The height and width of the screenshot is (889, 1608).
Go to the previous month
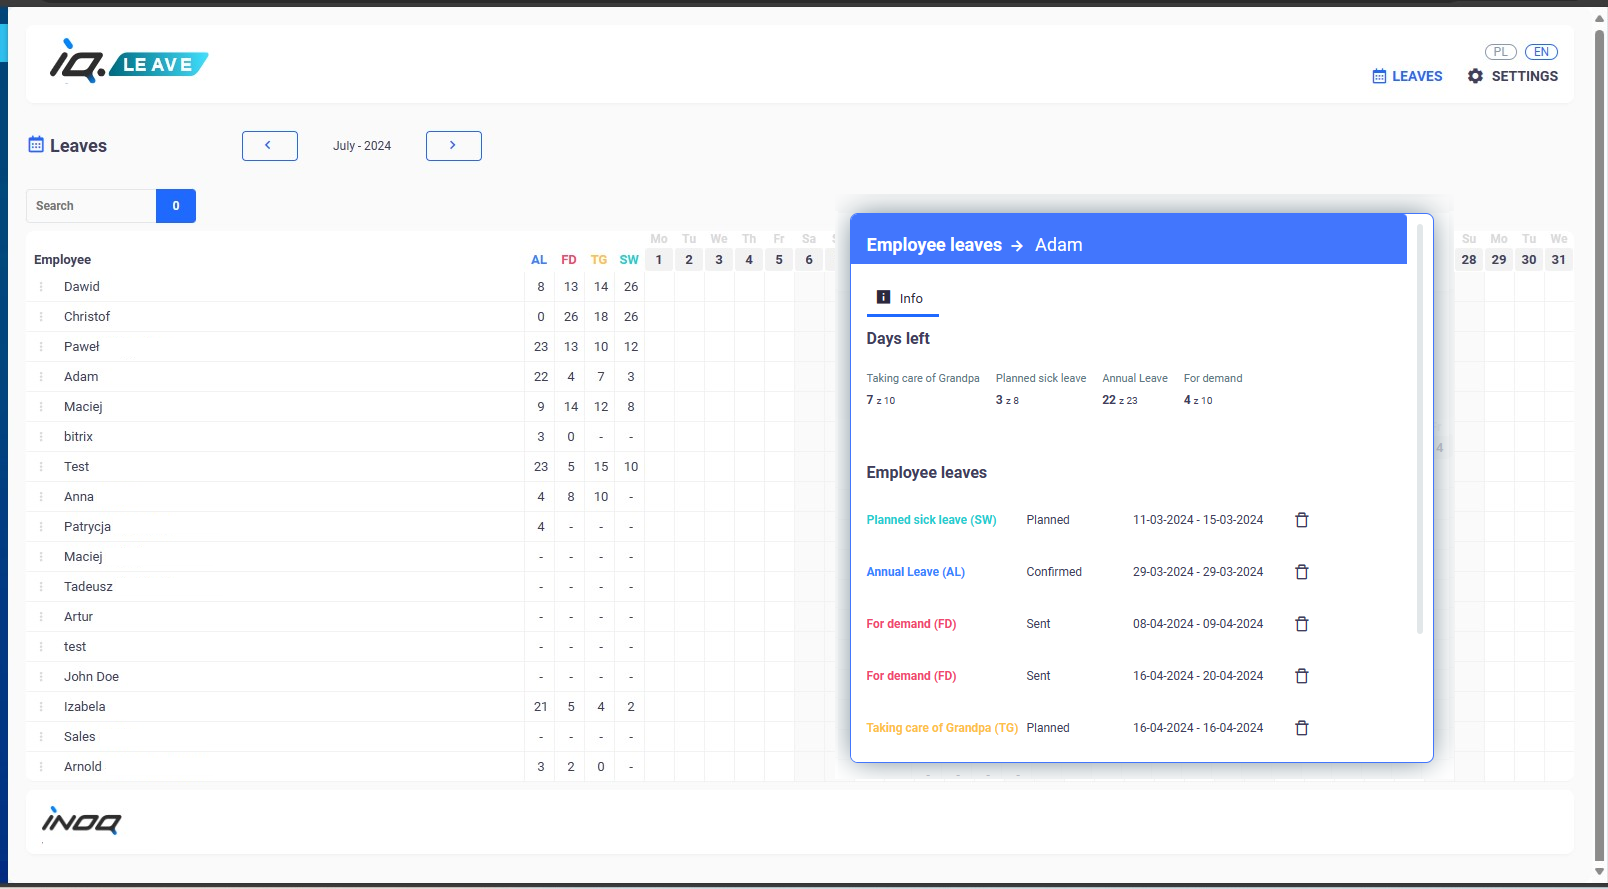pyautogui.click(x=269, y=146)
